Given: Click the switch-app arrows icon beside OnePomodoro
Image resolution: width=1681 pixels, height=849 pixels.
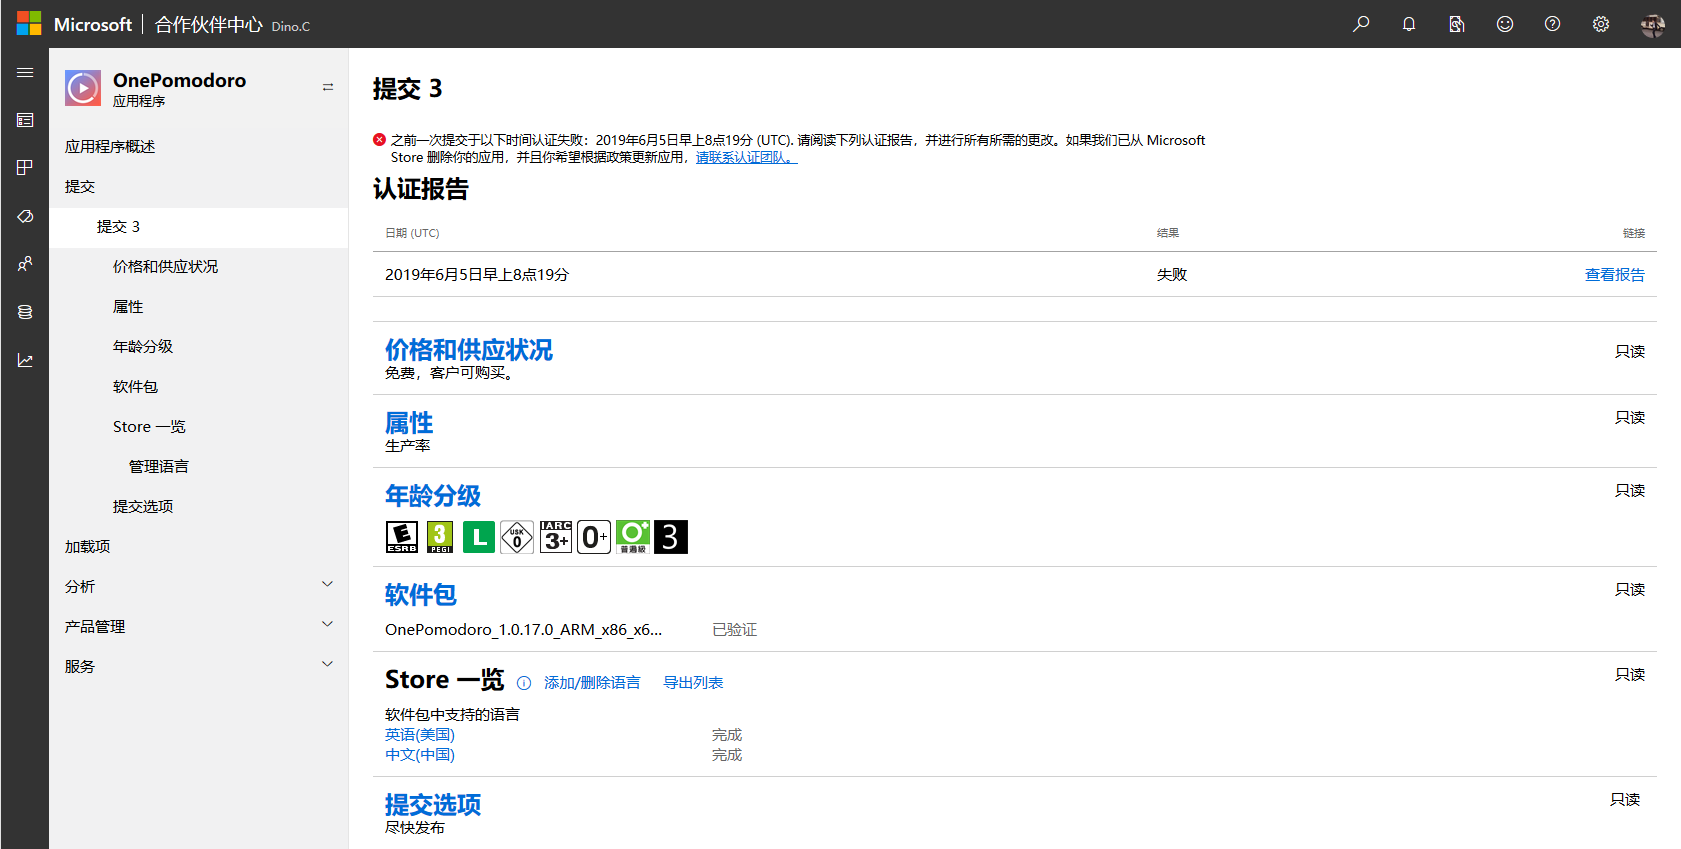Looking at the screenshot, I should [328, 87].
